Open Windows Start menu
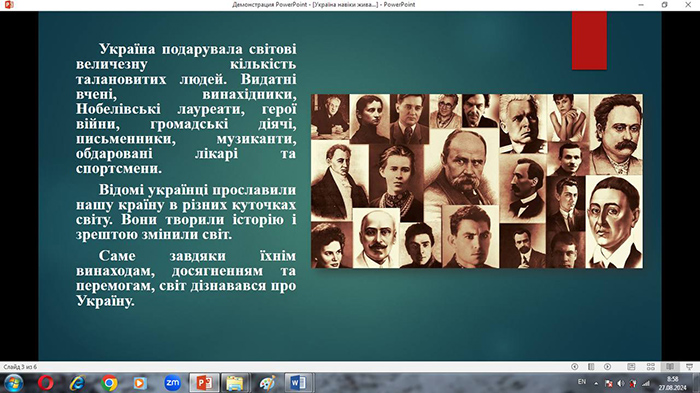The width and height of the screenshot is (700, 393). pos(14,383)
